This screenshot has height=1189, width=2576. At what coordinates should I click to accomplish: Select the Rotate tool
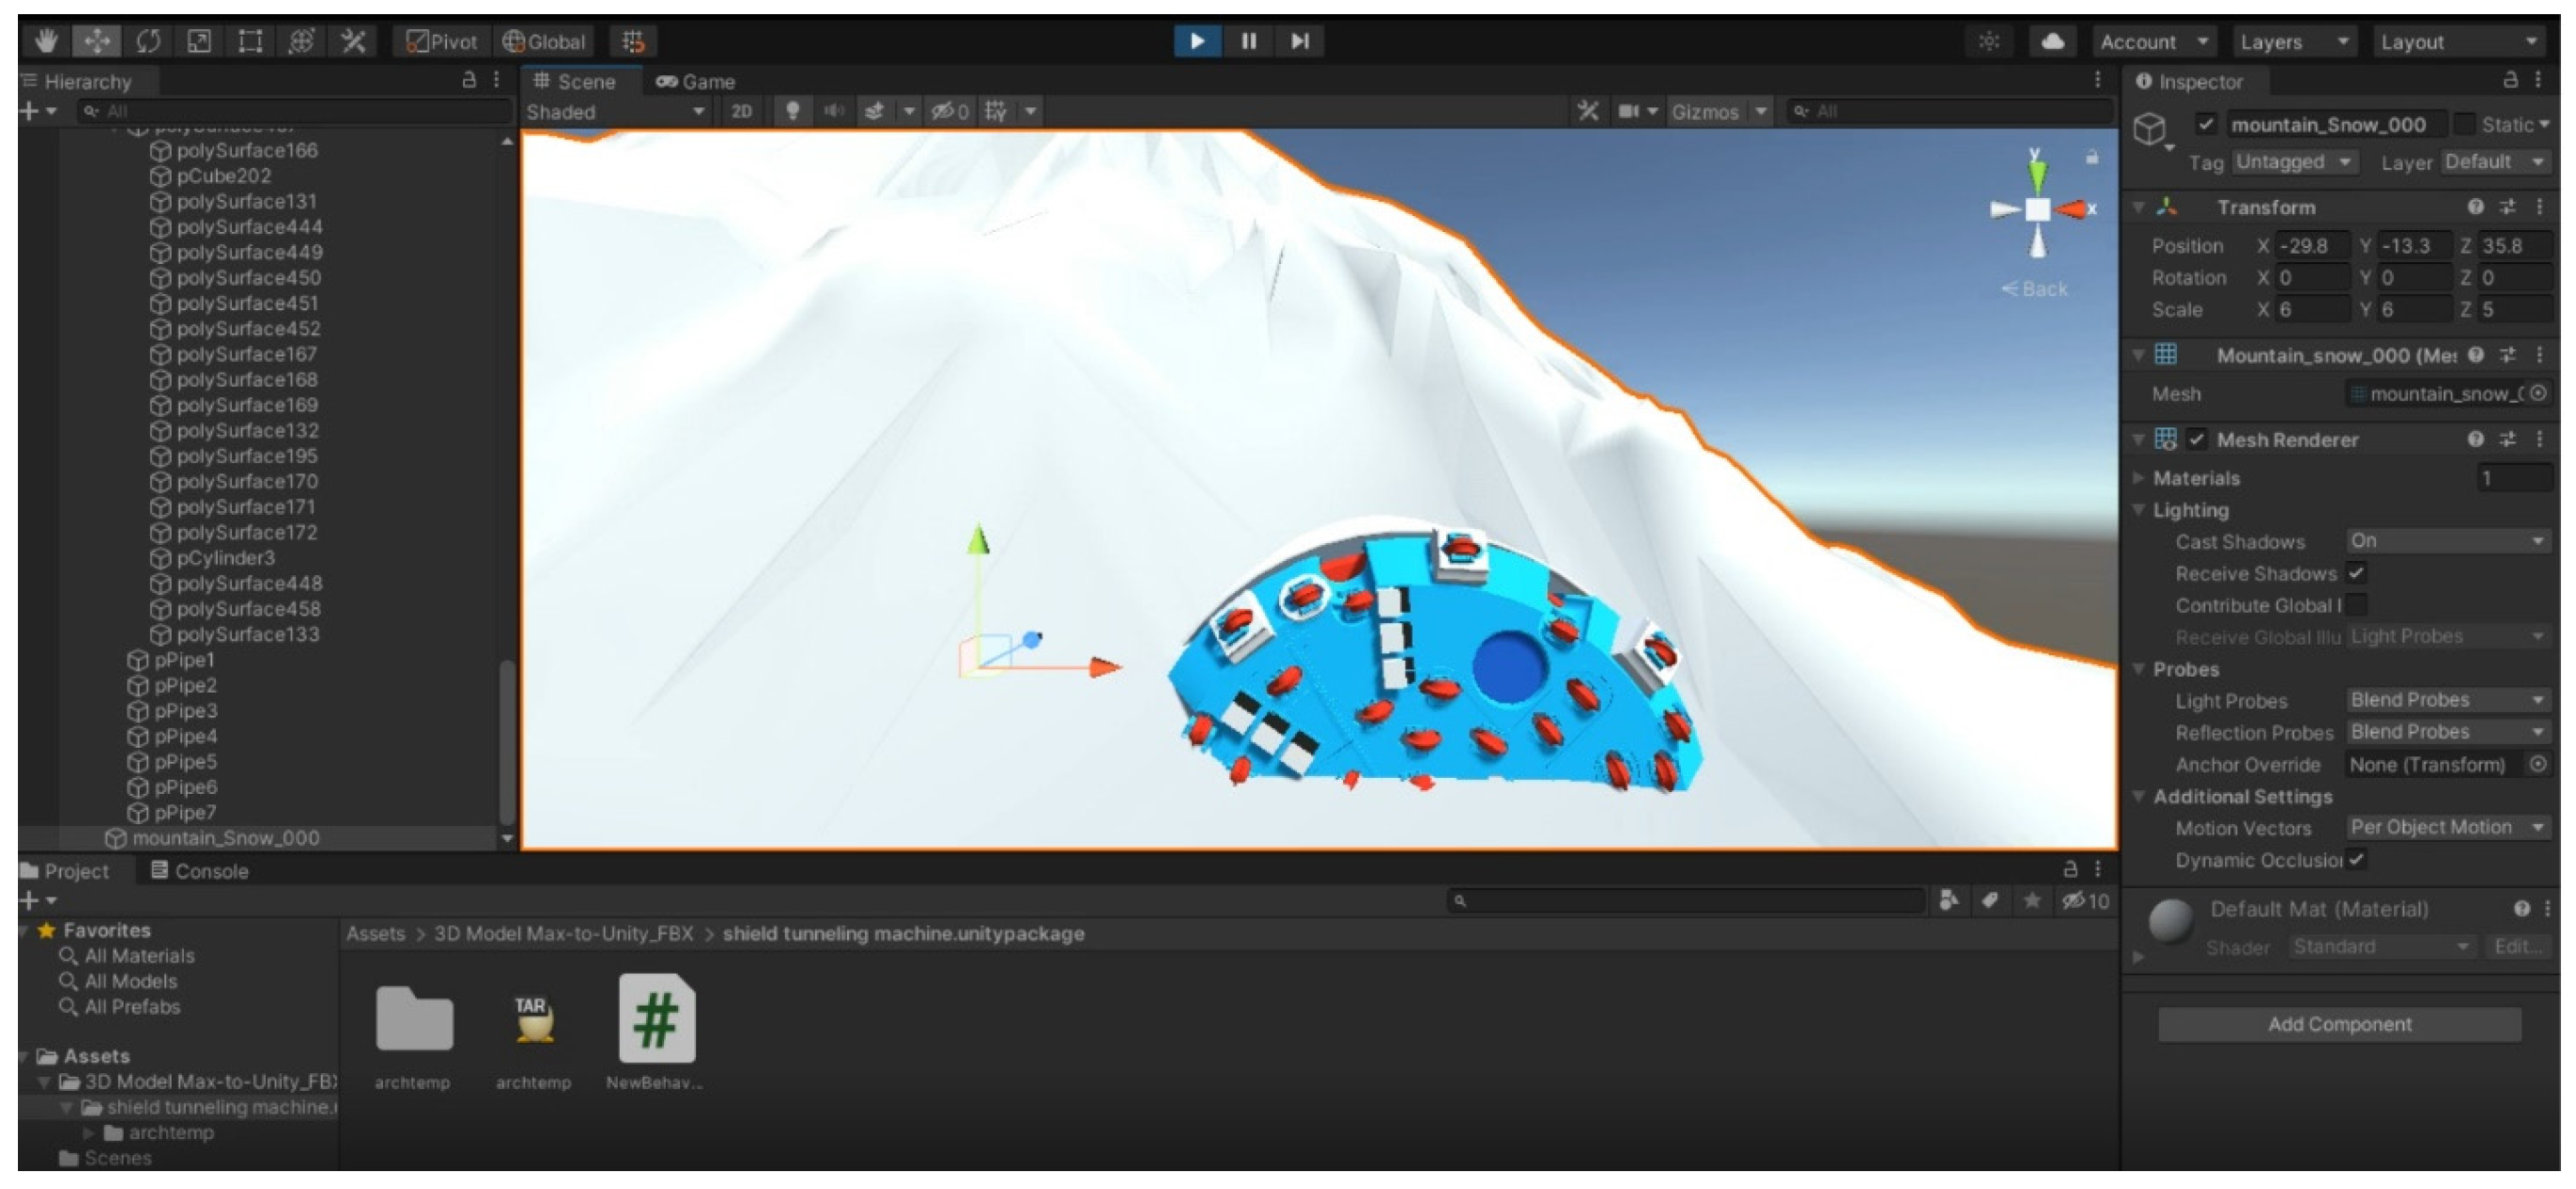tap(148, 41)
